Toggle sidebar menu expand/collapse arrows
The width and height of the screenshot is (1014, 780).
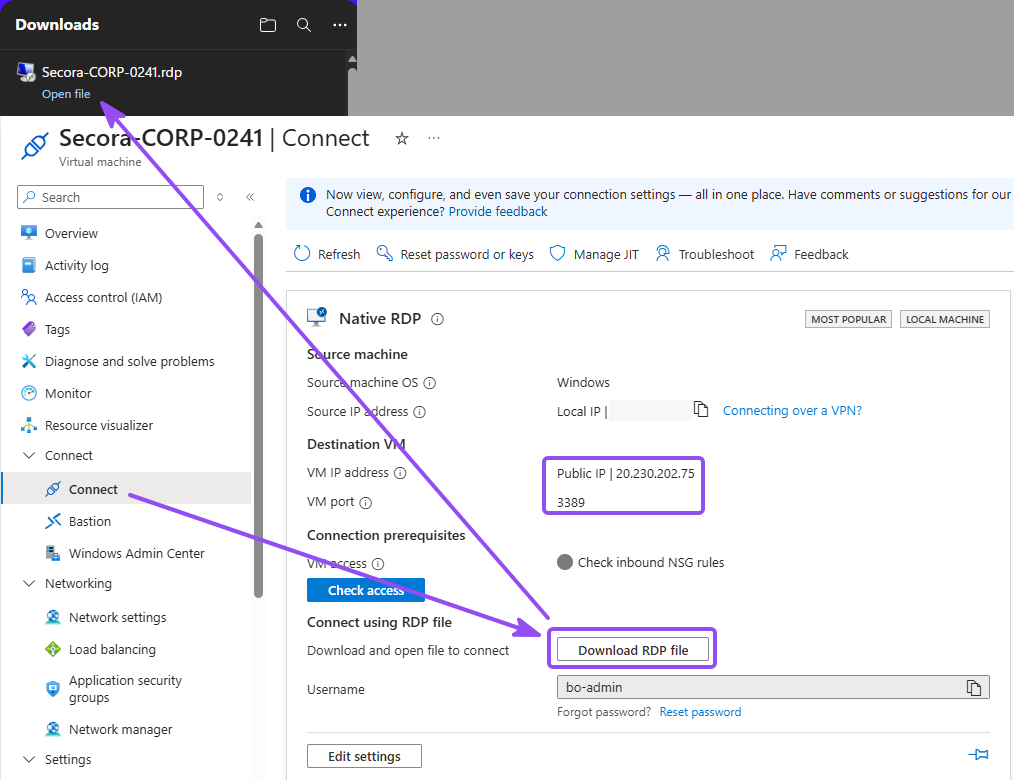(220, 197)
